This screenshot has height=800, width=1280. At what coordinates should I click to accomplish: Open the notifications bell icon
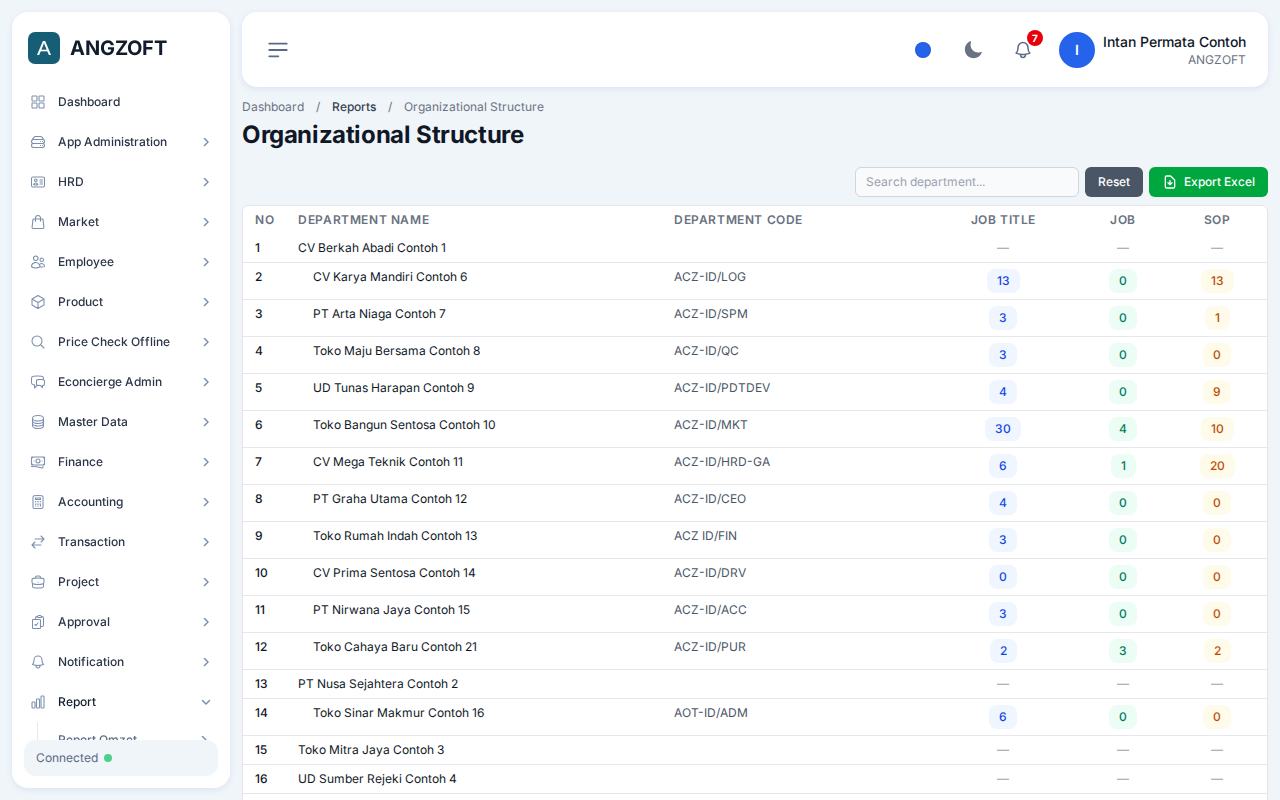click(1023, 50)
